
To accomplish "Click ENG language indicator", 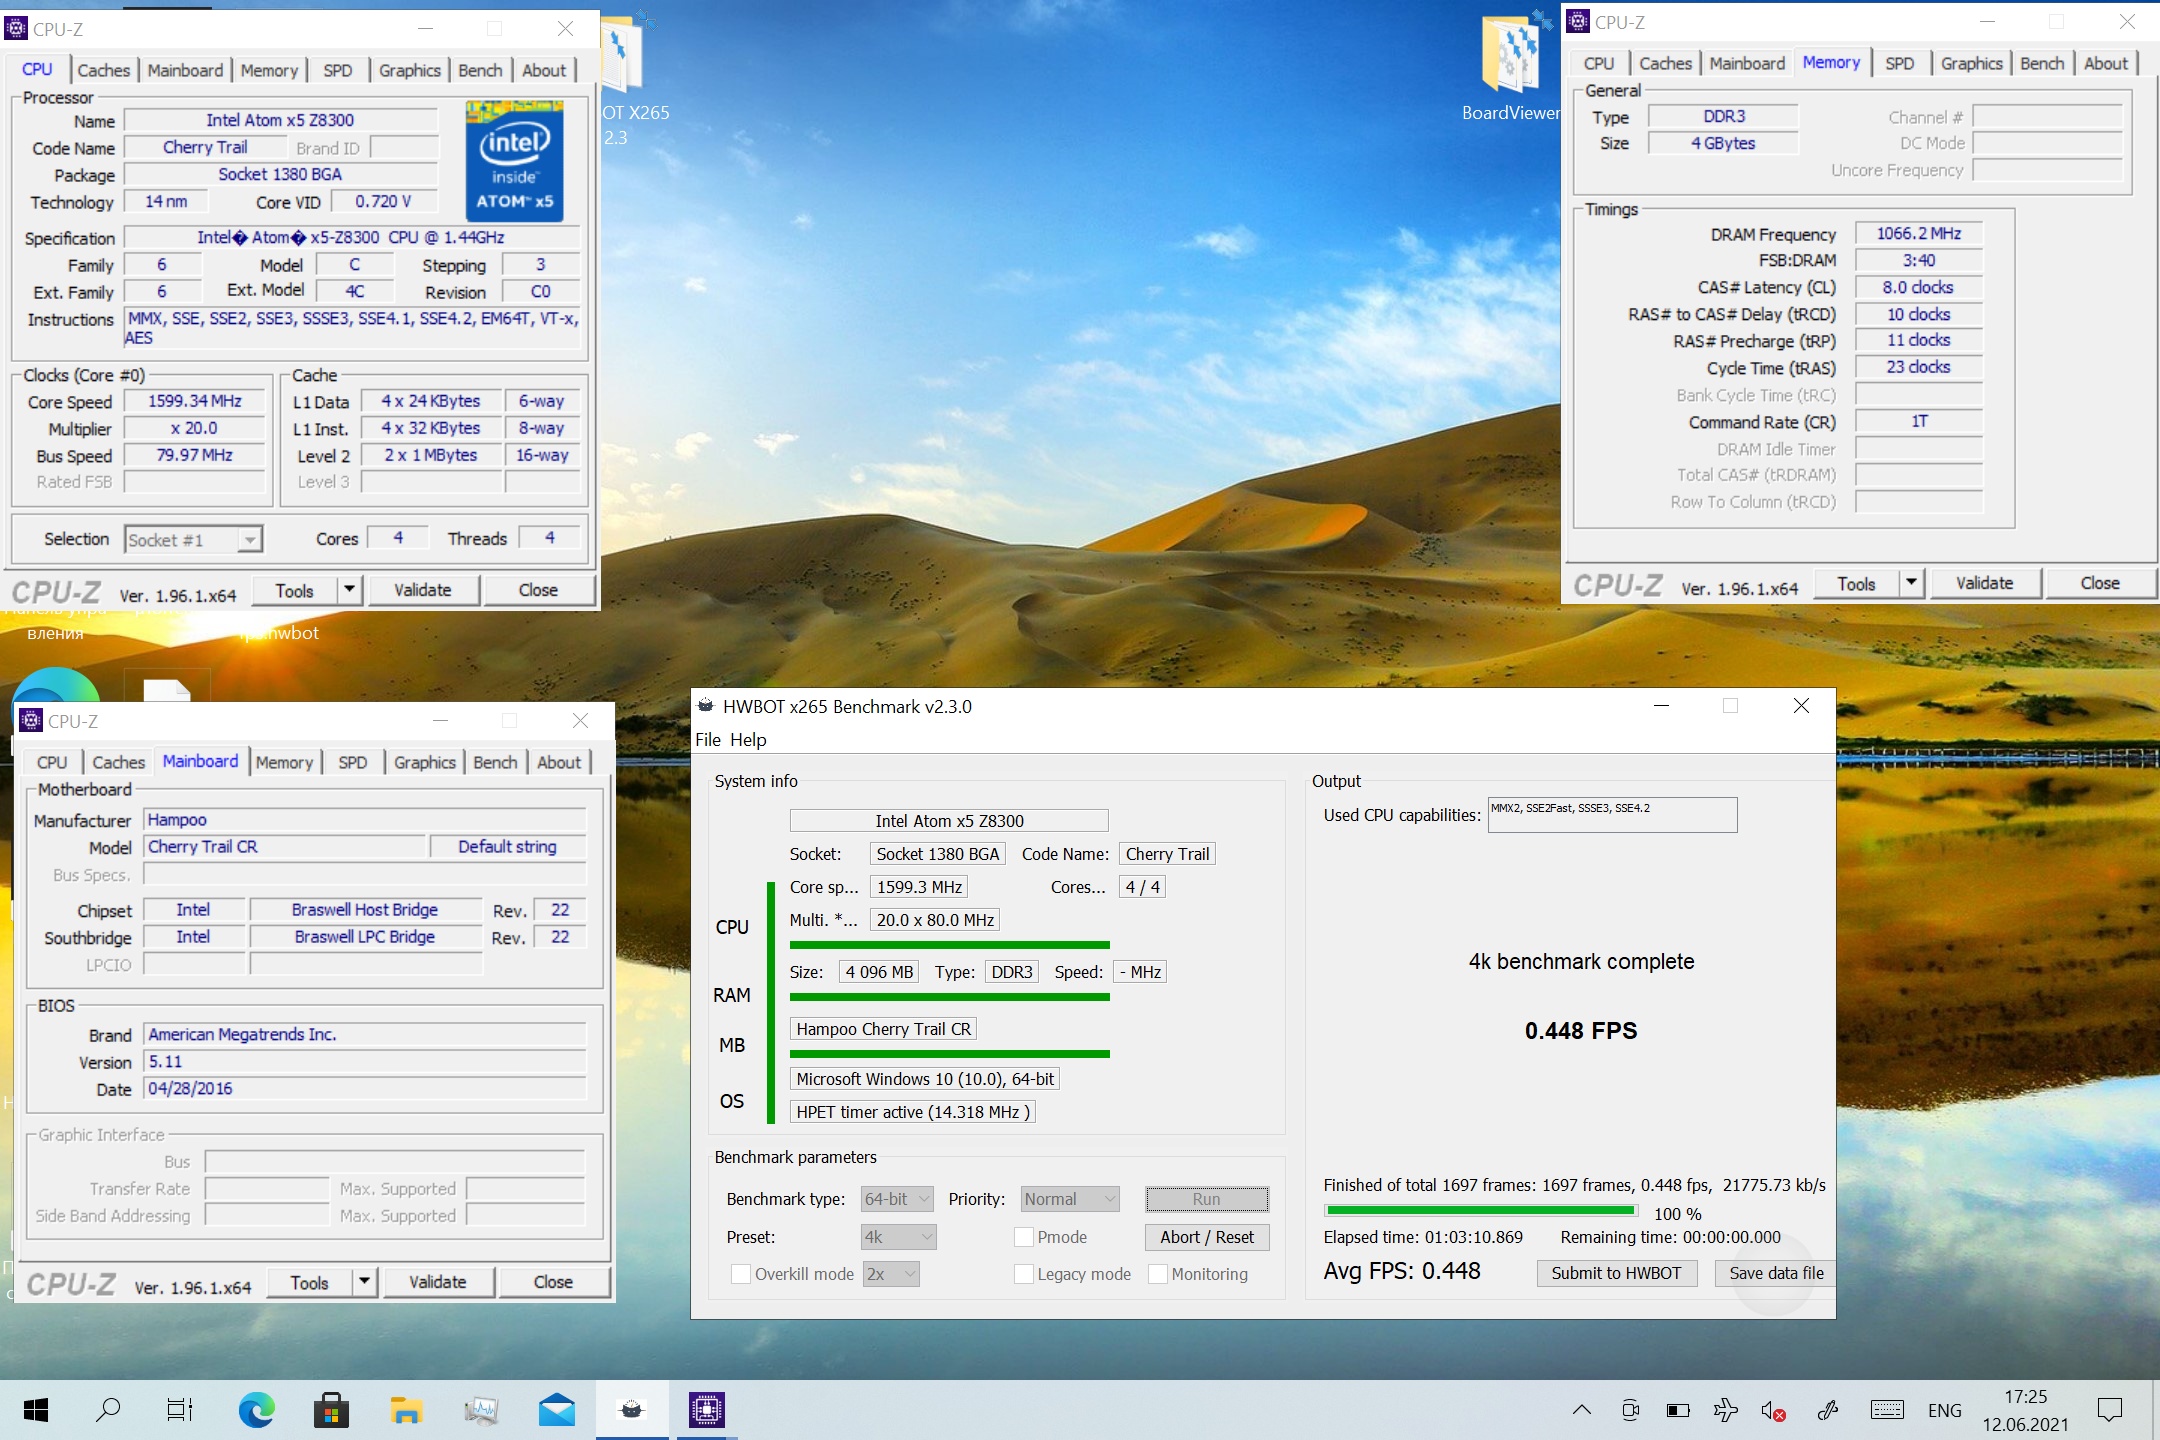I will pyautogui.click(x=1944, y=1411).
